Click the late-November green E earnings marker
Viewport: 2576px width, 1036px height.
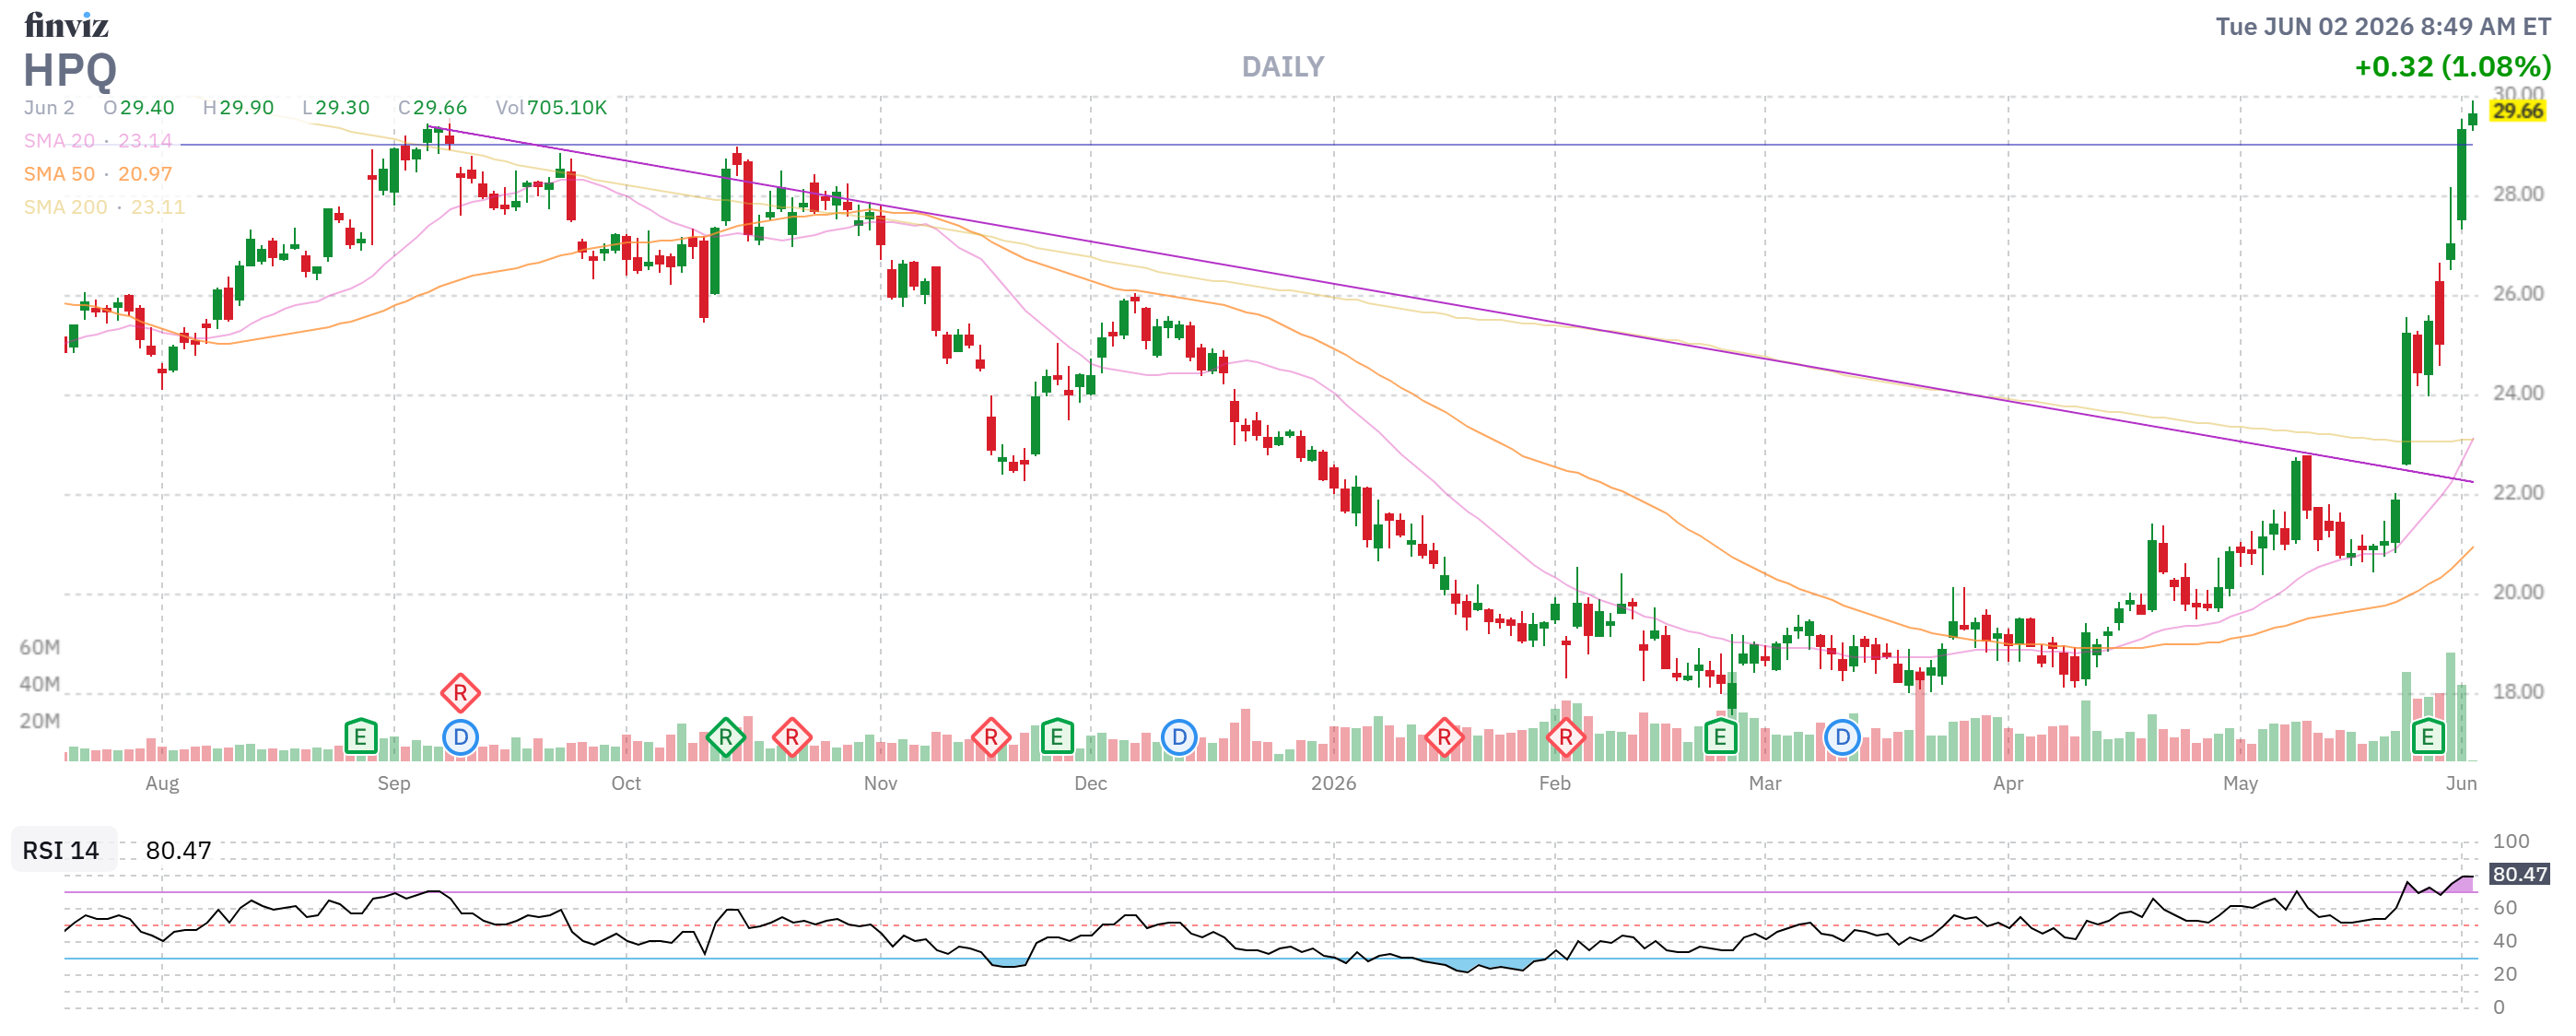[1057, 738]
